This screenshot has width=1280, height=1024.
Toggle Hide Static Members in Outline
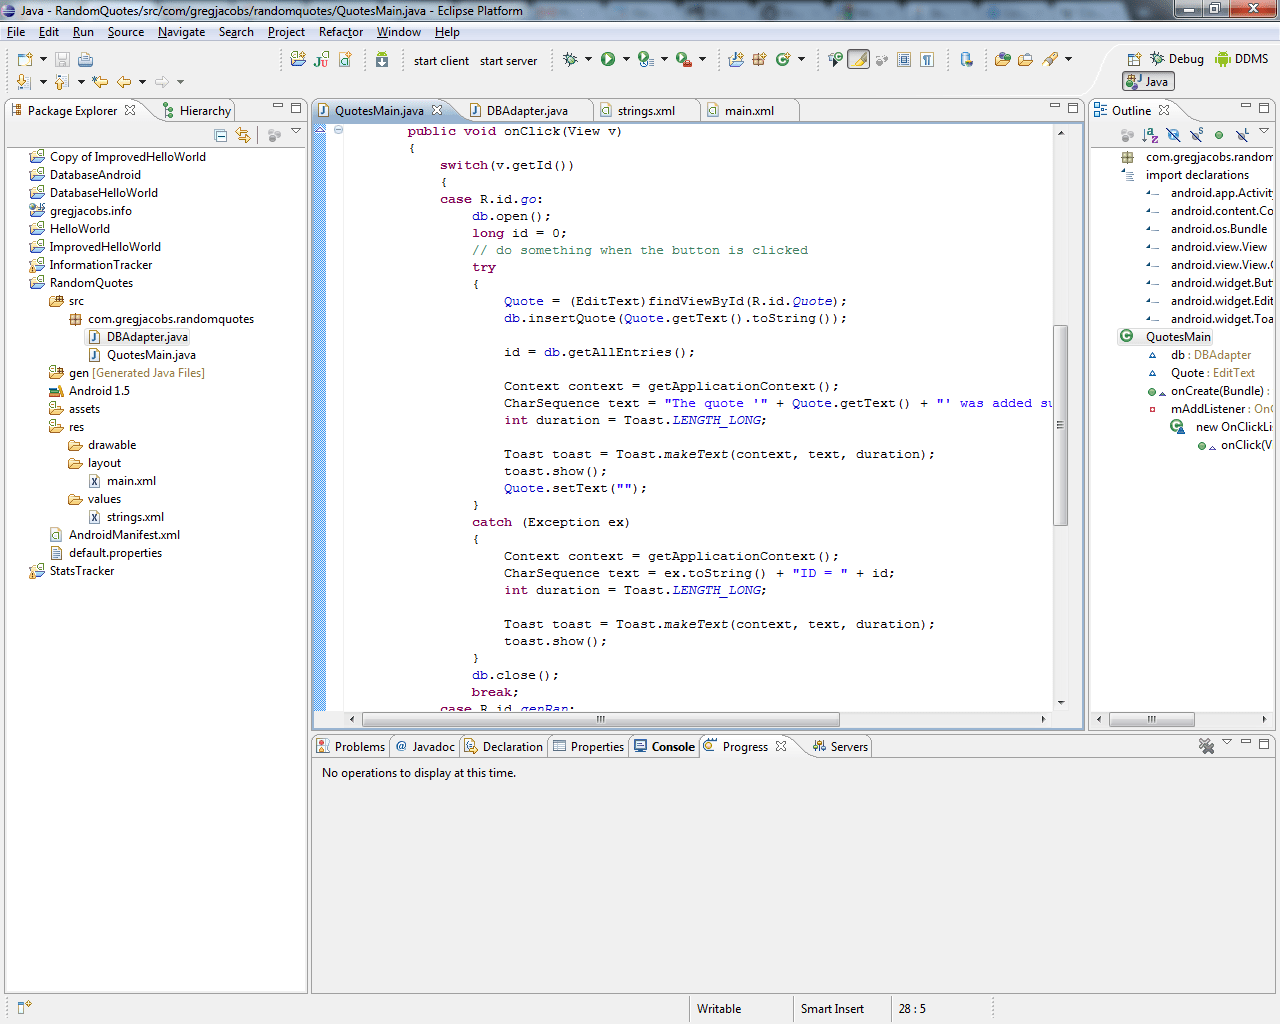pyautogui.click(x=1196, y=135)
